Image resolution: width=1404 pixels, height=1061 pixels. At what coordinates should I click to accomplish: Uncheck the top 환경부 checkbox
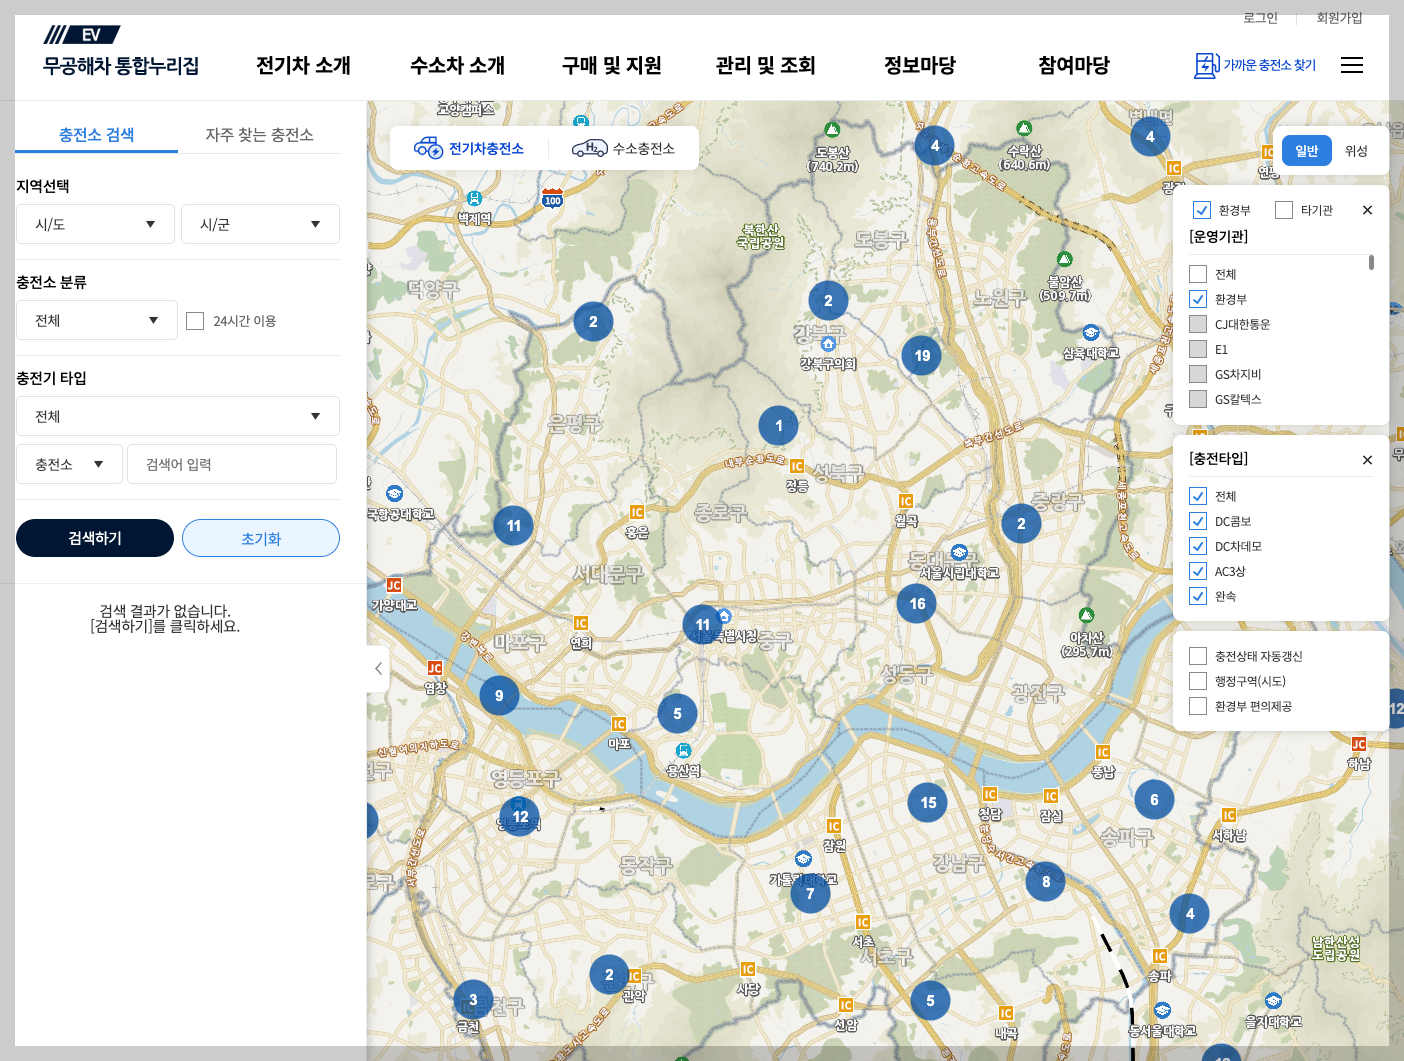(x=1202, y=210)
